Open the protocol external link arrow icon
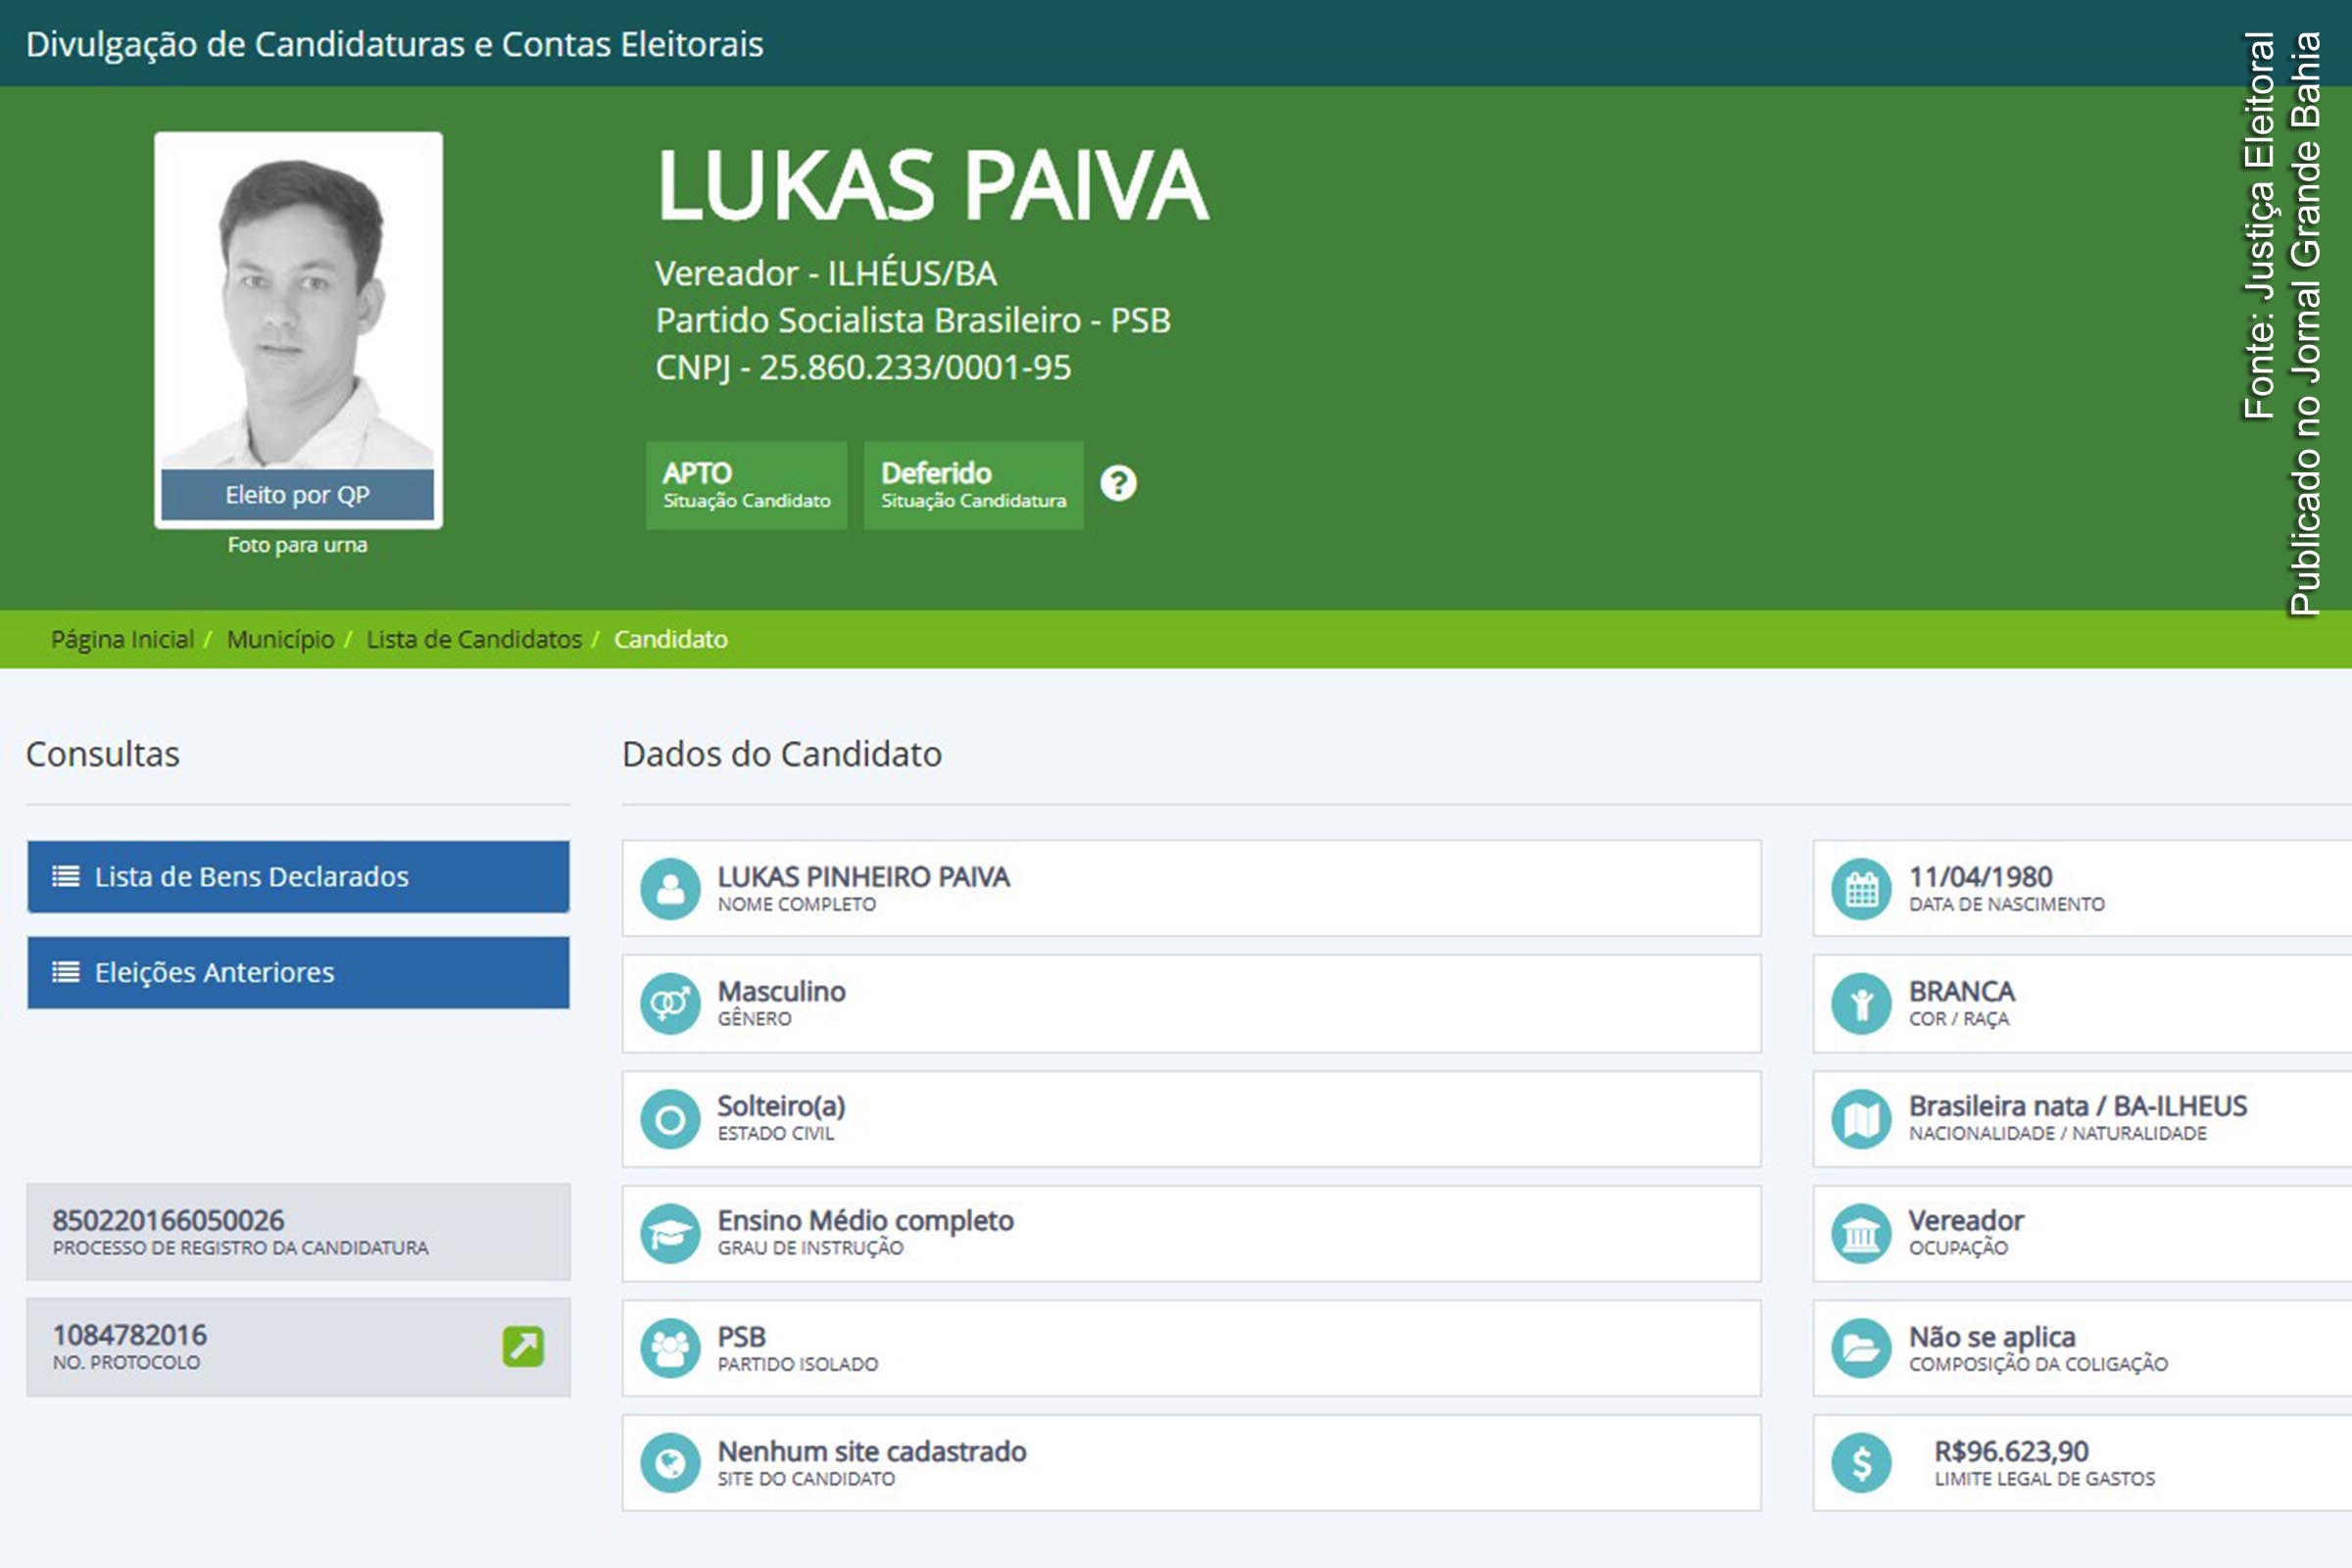The width and height of the screenshot is (2352, 1568). point(523,1346)
